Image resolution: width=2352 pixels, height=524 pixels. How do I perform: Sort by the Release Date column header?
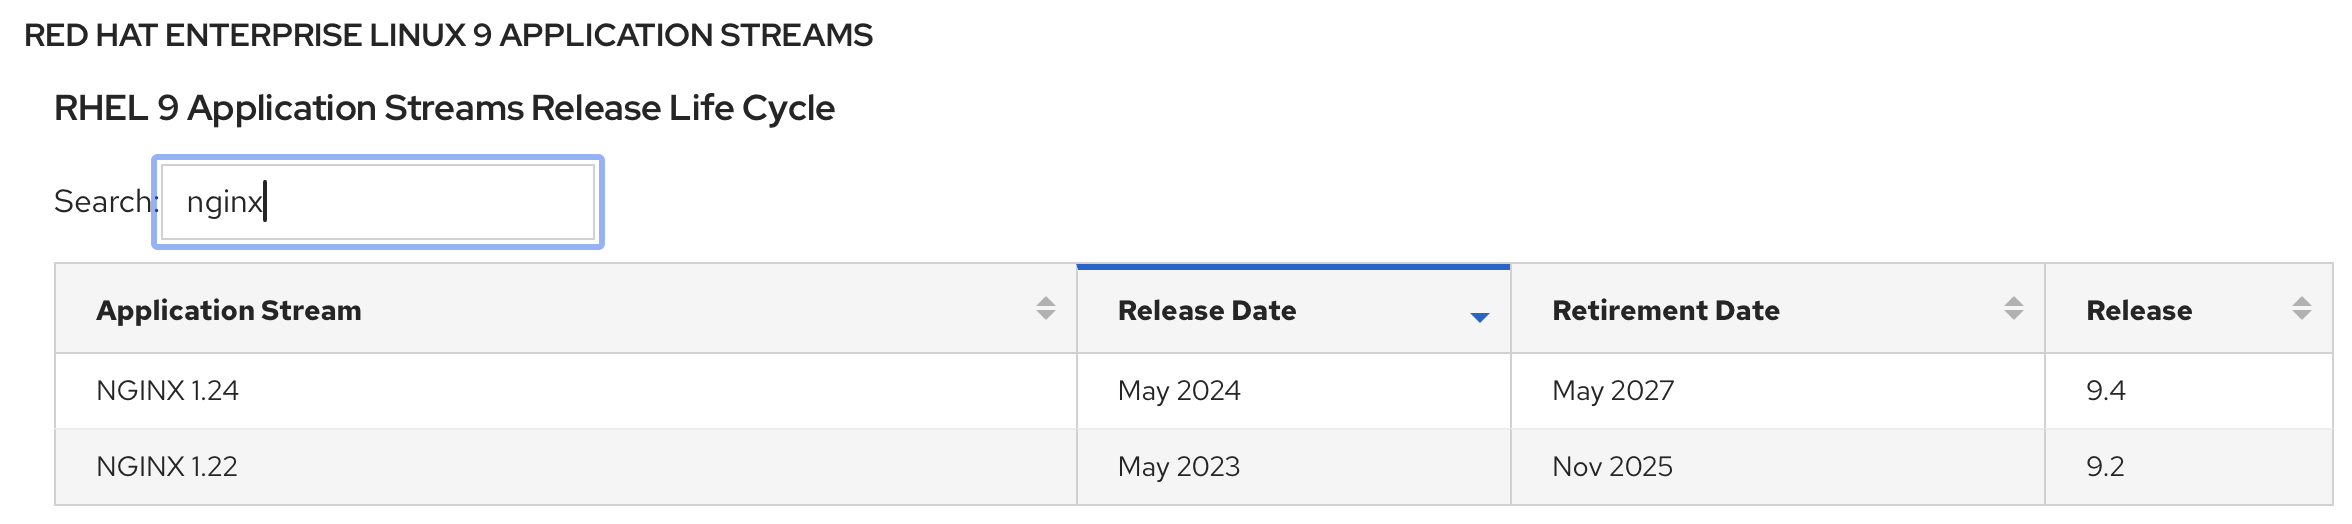click(x=1207, y=311)
